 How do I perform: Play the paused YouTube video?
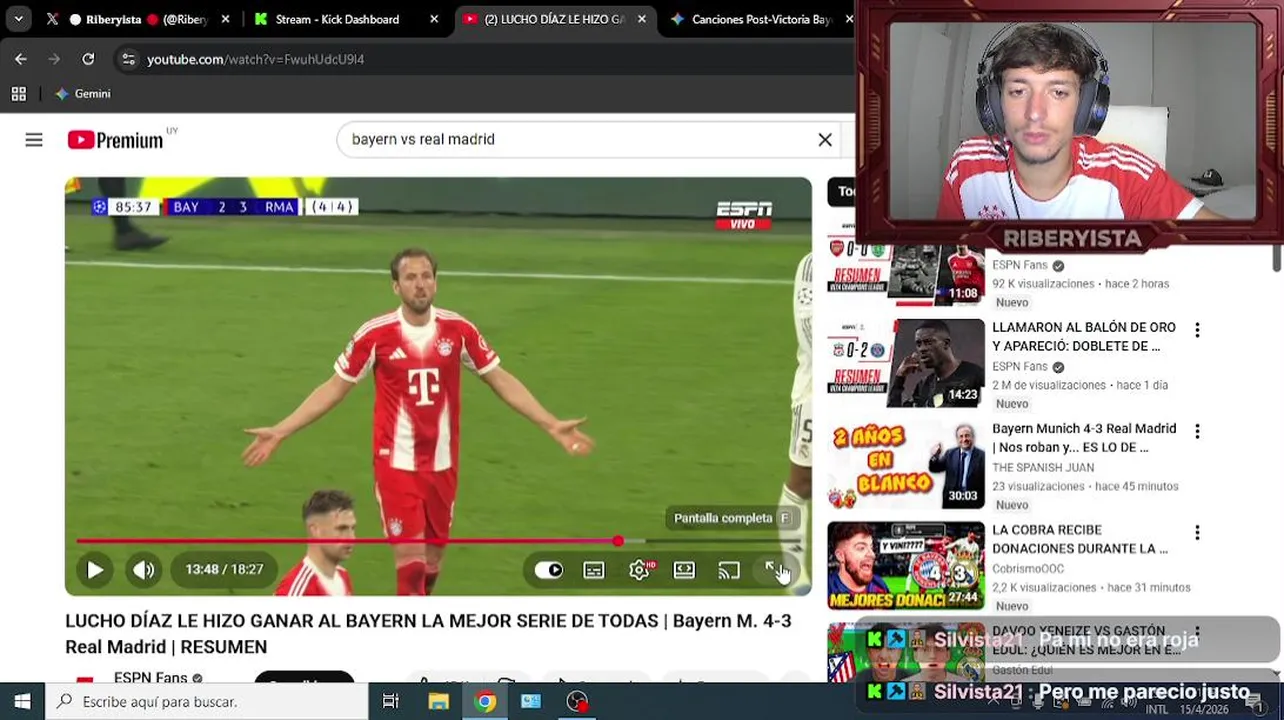click(x=95, y=570)
